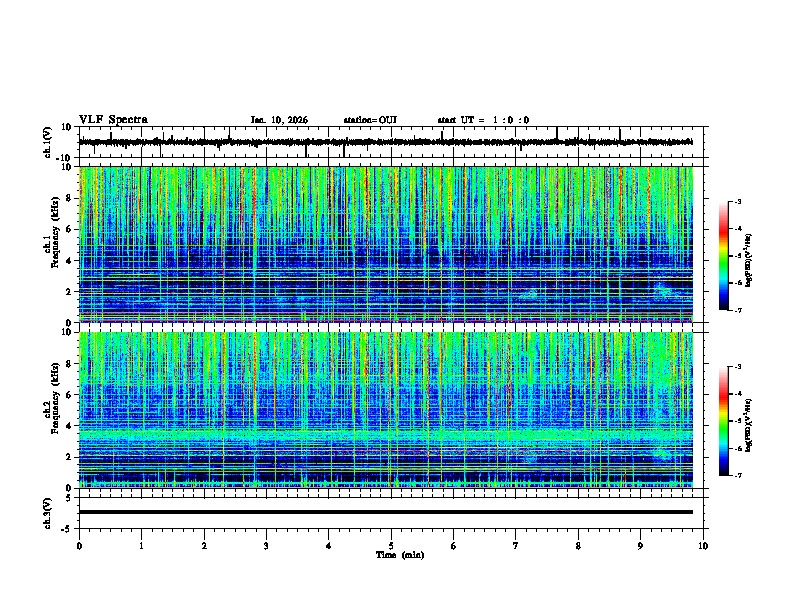Select the ch.3(V) axis label

48,513
